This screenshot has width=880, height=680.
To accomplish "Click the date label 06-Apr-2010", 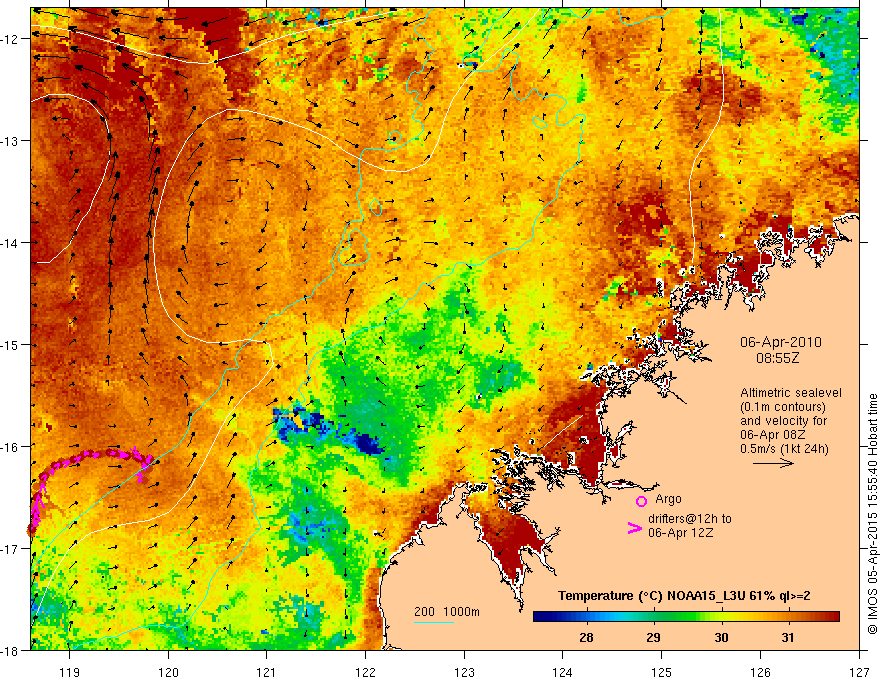I will point(781,342).
